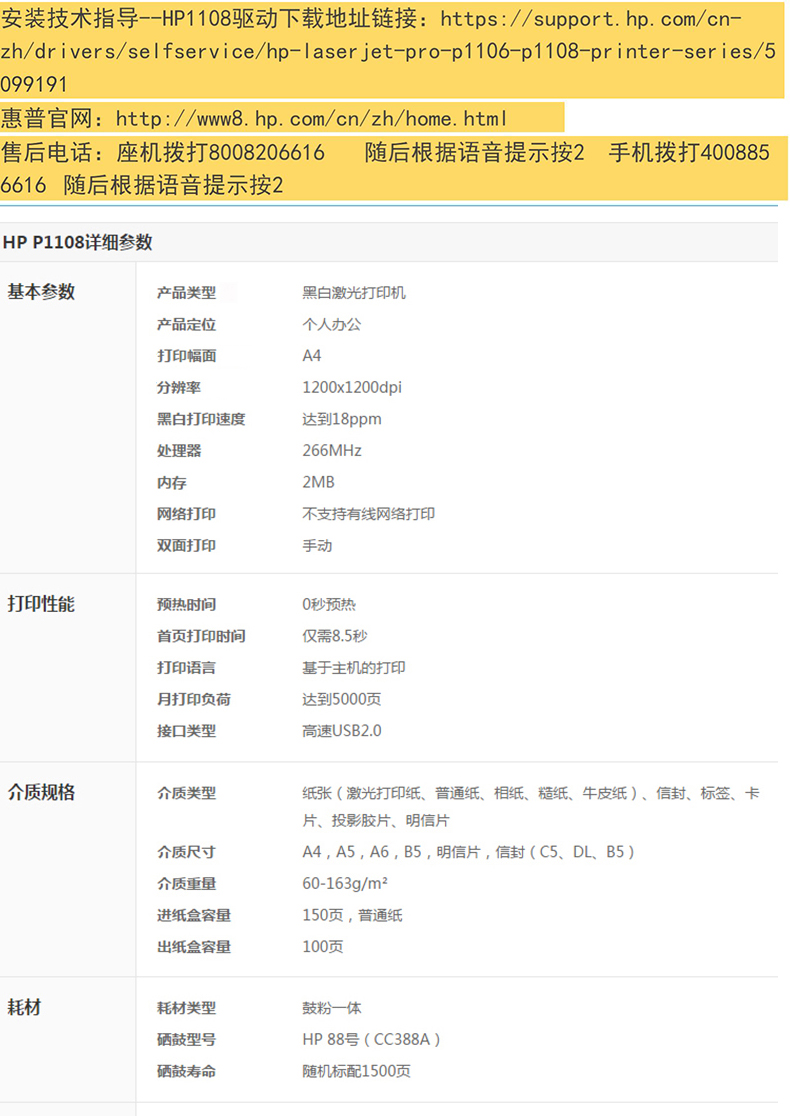
Task: Click the 介质尺寸 label
Action: click(186, 852)
